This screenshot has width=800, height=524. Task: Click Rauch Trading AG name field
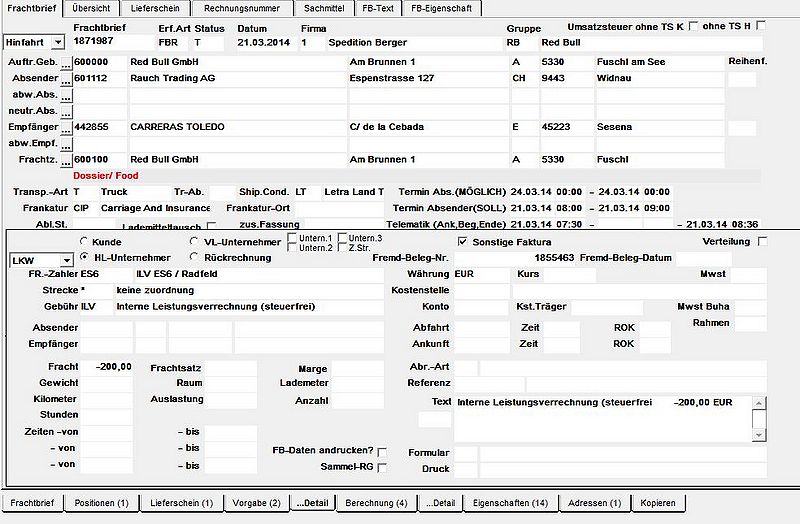(238, 79)
